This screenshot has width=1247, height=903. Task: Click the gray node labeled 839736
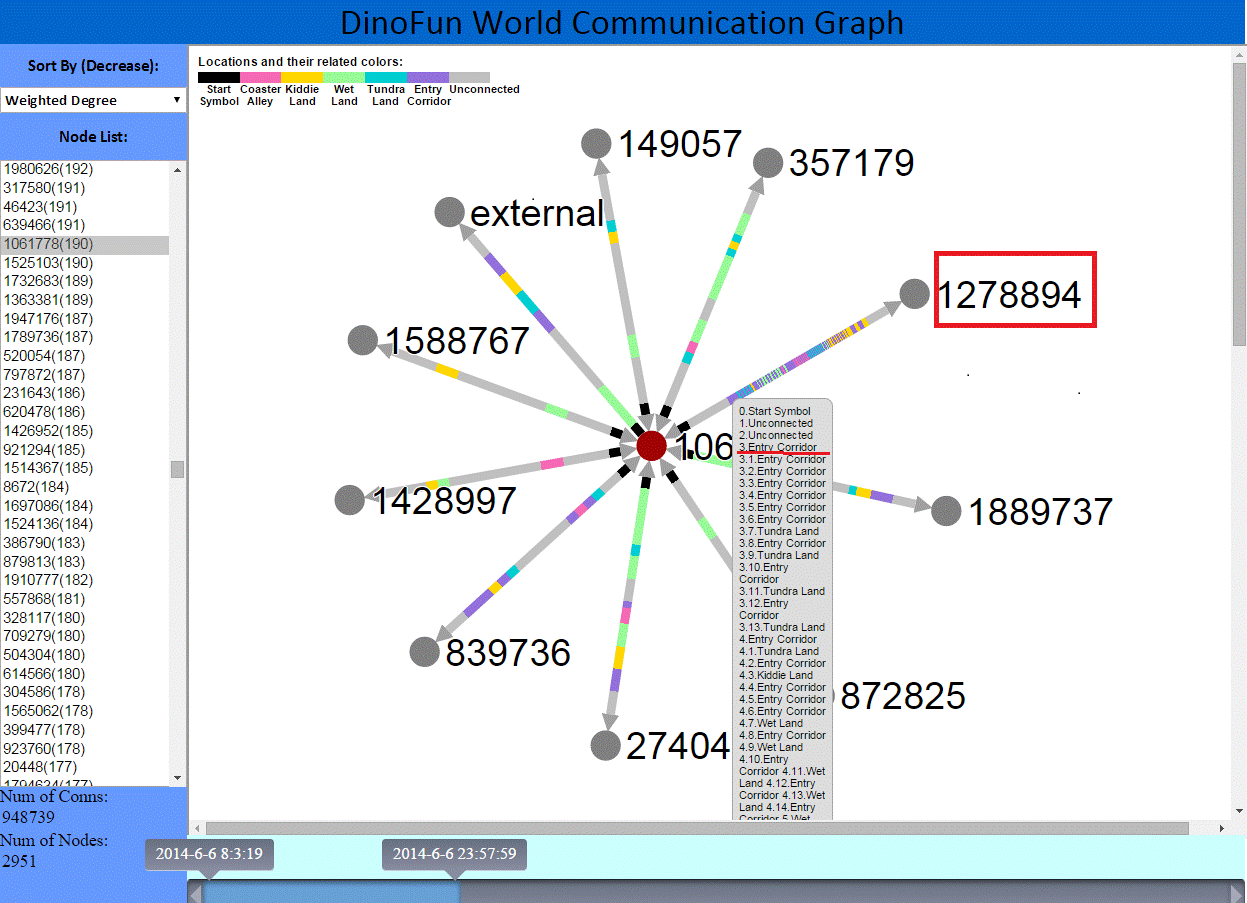[x=424, y=651]
